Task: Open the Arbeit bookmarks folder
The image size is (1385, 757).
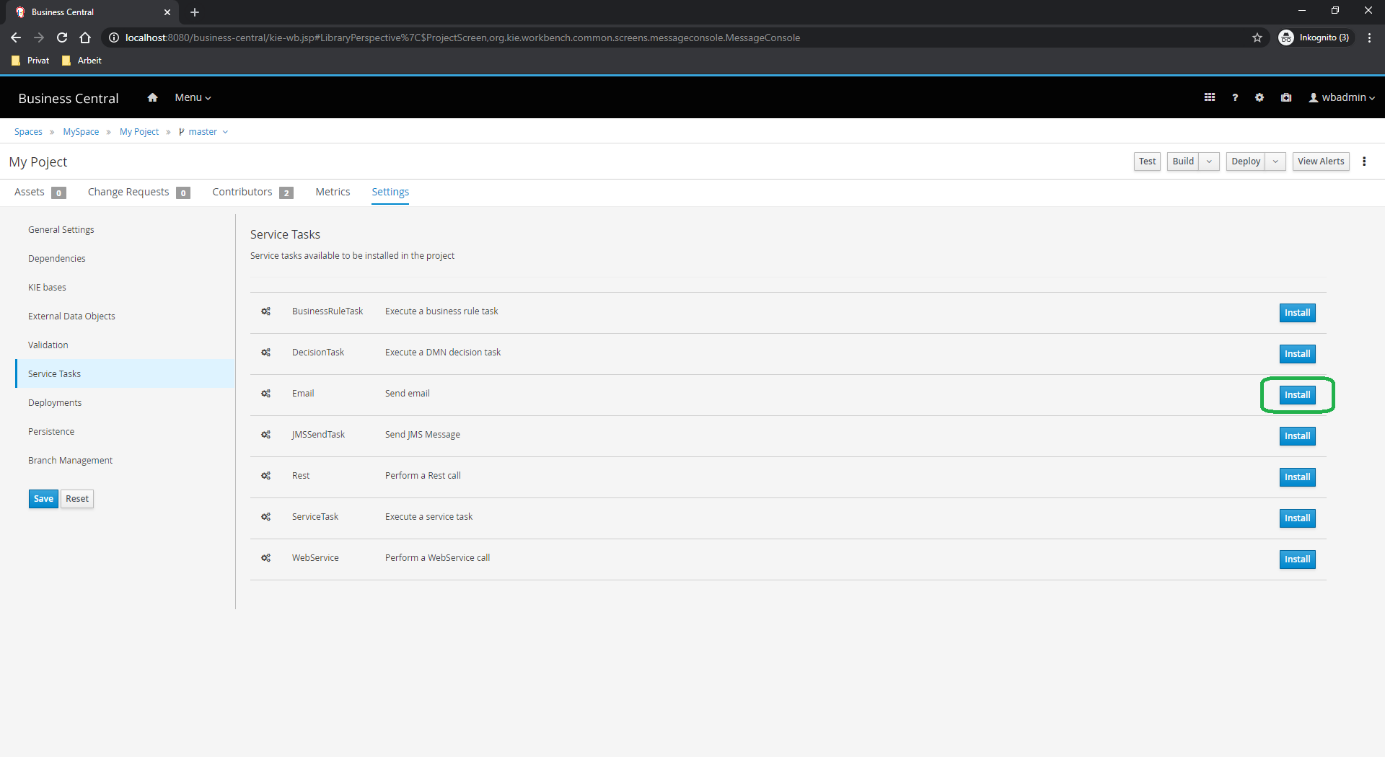Action: [81, 60]
